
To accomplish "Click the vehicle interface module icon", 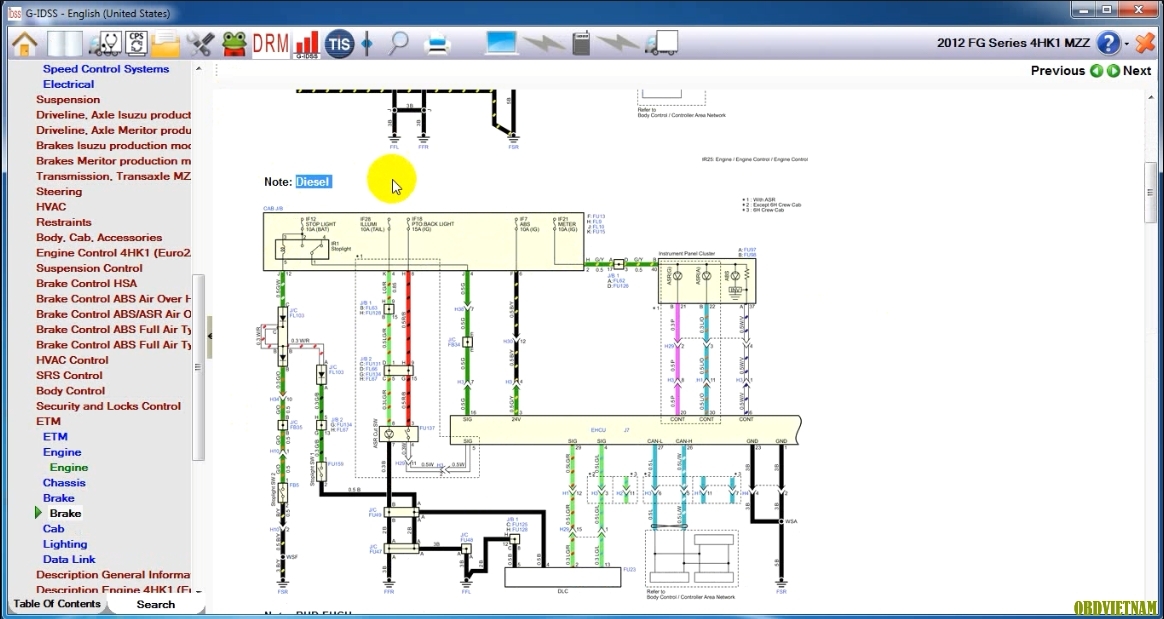I will 581,43.
